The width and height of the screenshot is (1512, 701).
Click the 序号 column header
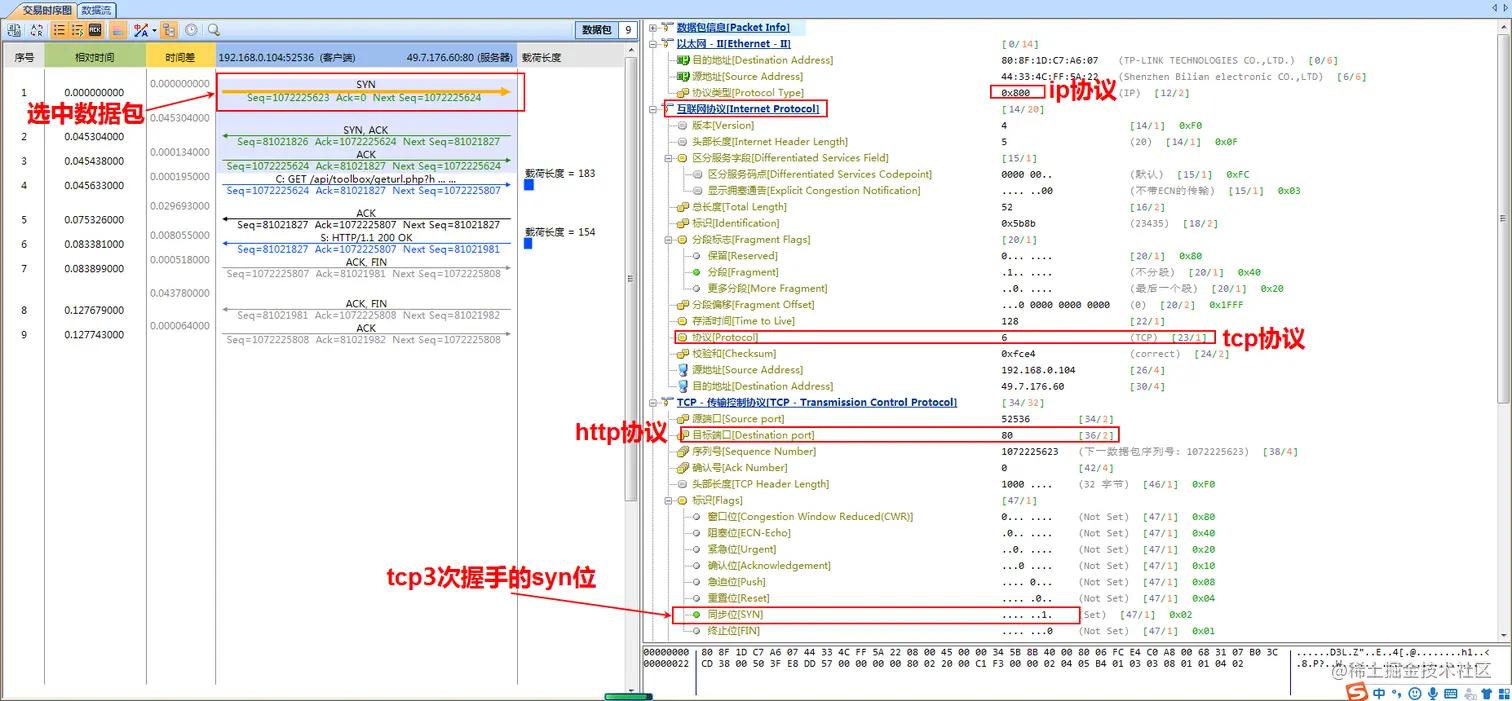tap(24, 57)
